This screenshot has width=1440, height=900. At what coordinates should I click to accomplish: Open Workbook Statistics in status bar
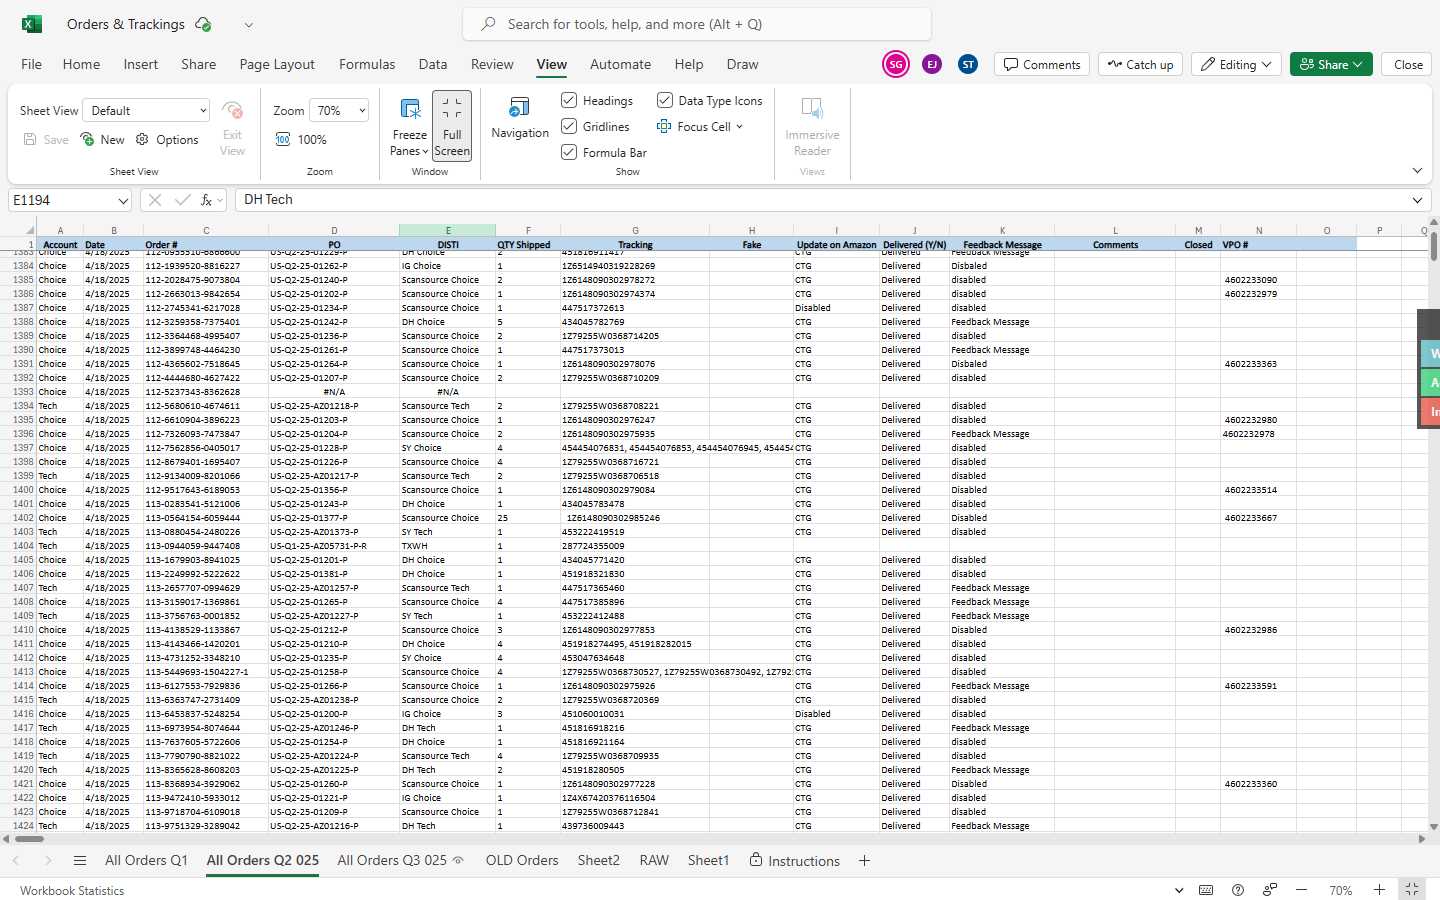point(72,890)
